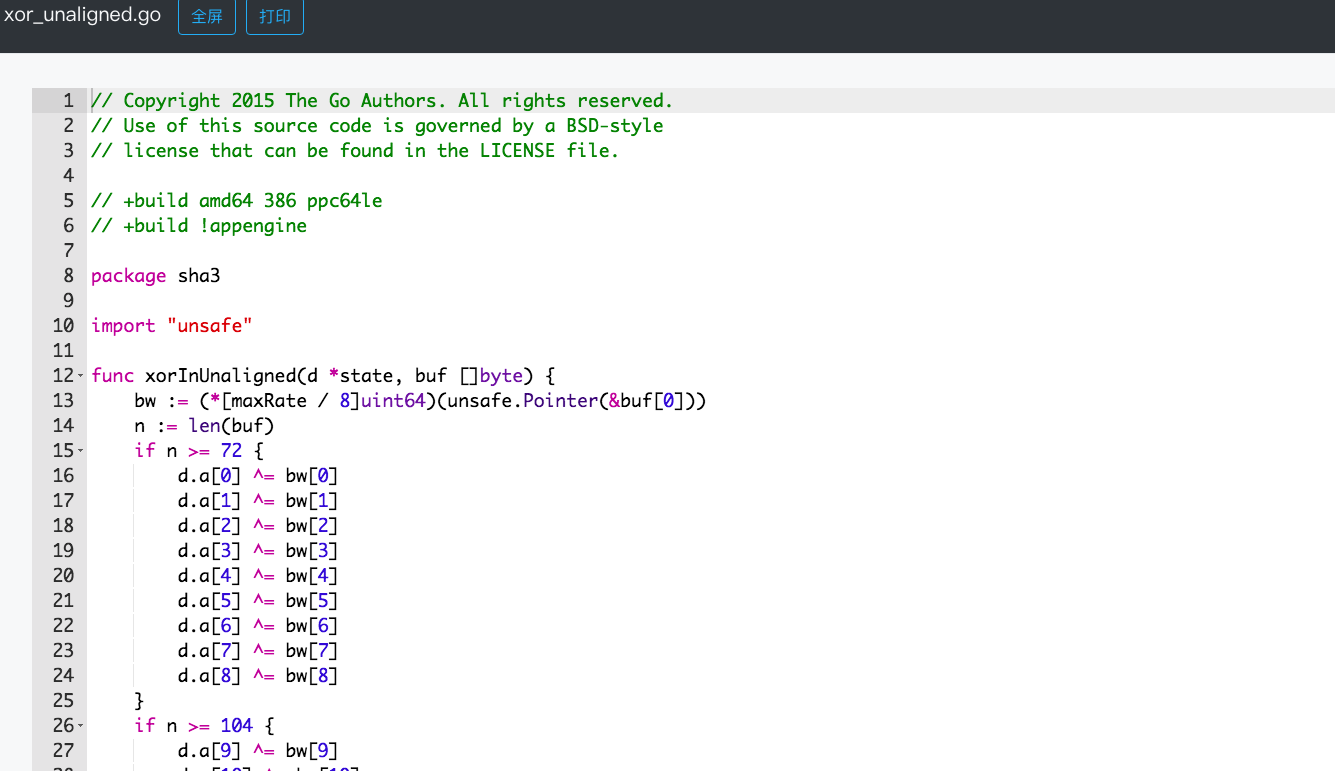This screenshot has height=771, width=1335.
Task: Click line number 25 in gutter
Action: click(x=63, y=701)
